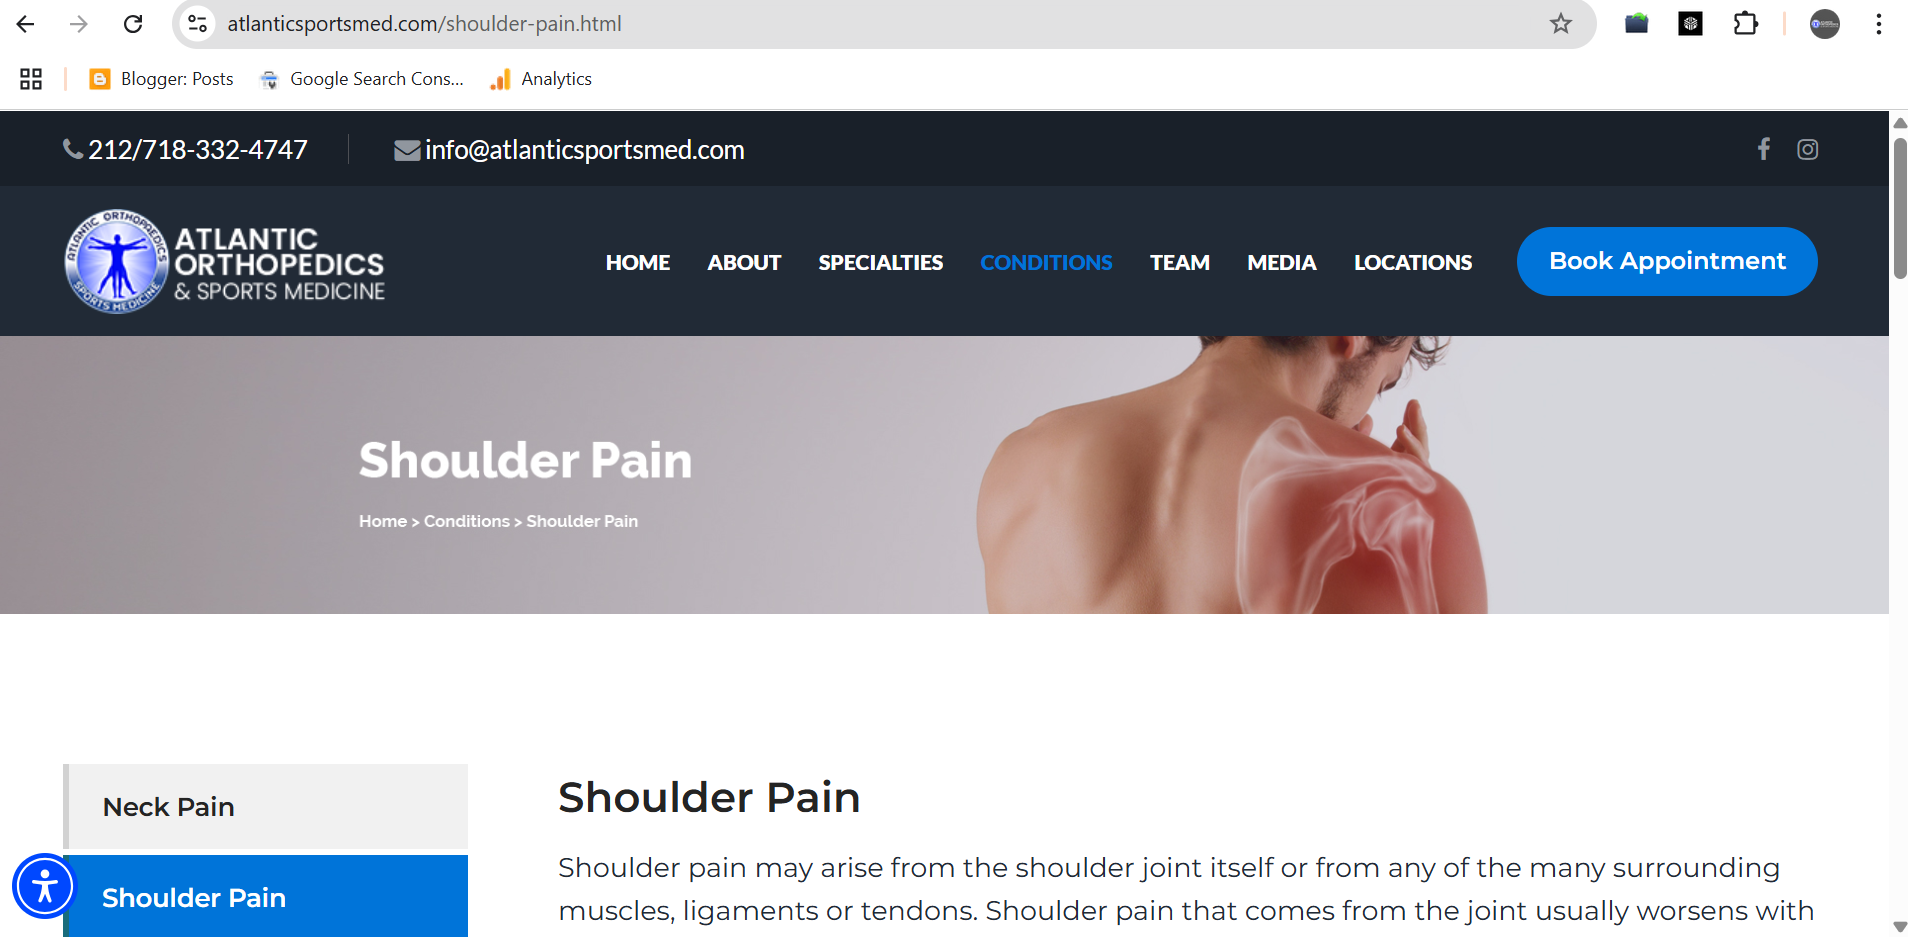The height and width of the screenshot is (937, 1908).
Task: Select Neck Pain in the sidebar
Action: (266, 807)
